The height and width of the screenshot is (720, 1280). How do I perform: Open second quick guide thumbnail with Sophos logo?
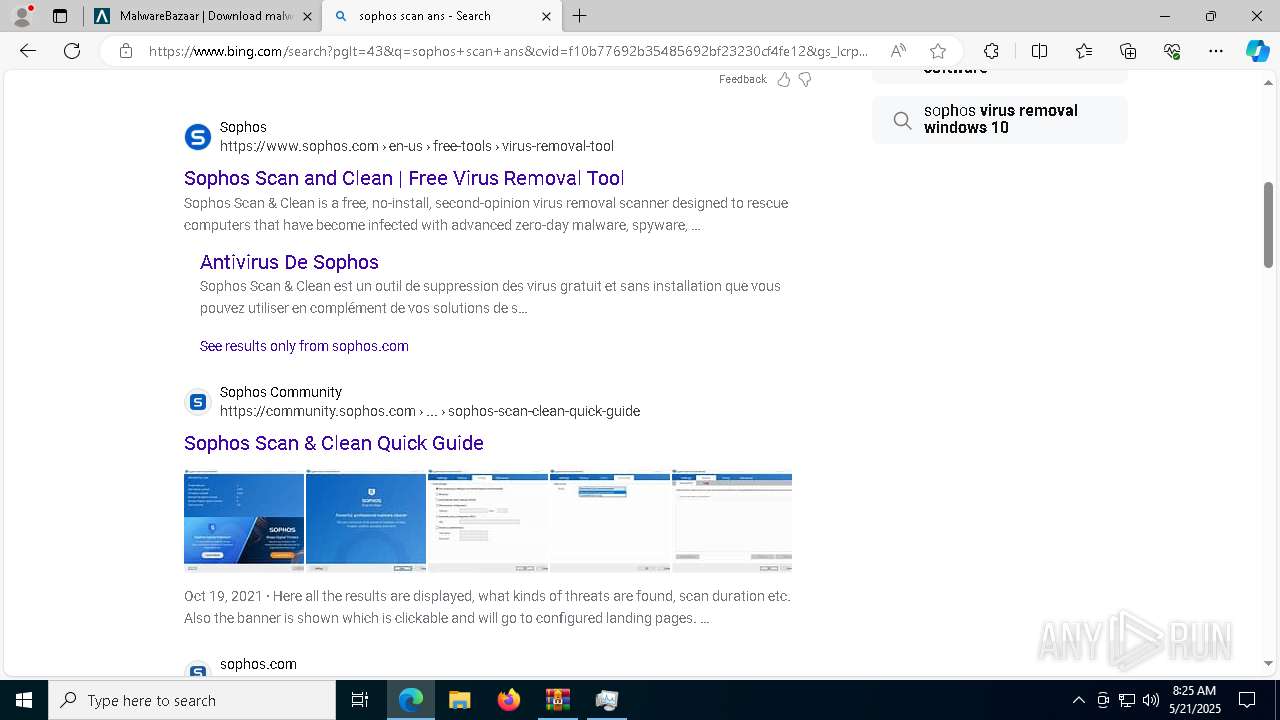pyautogui.click(x=366, y=520)
